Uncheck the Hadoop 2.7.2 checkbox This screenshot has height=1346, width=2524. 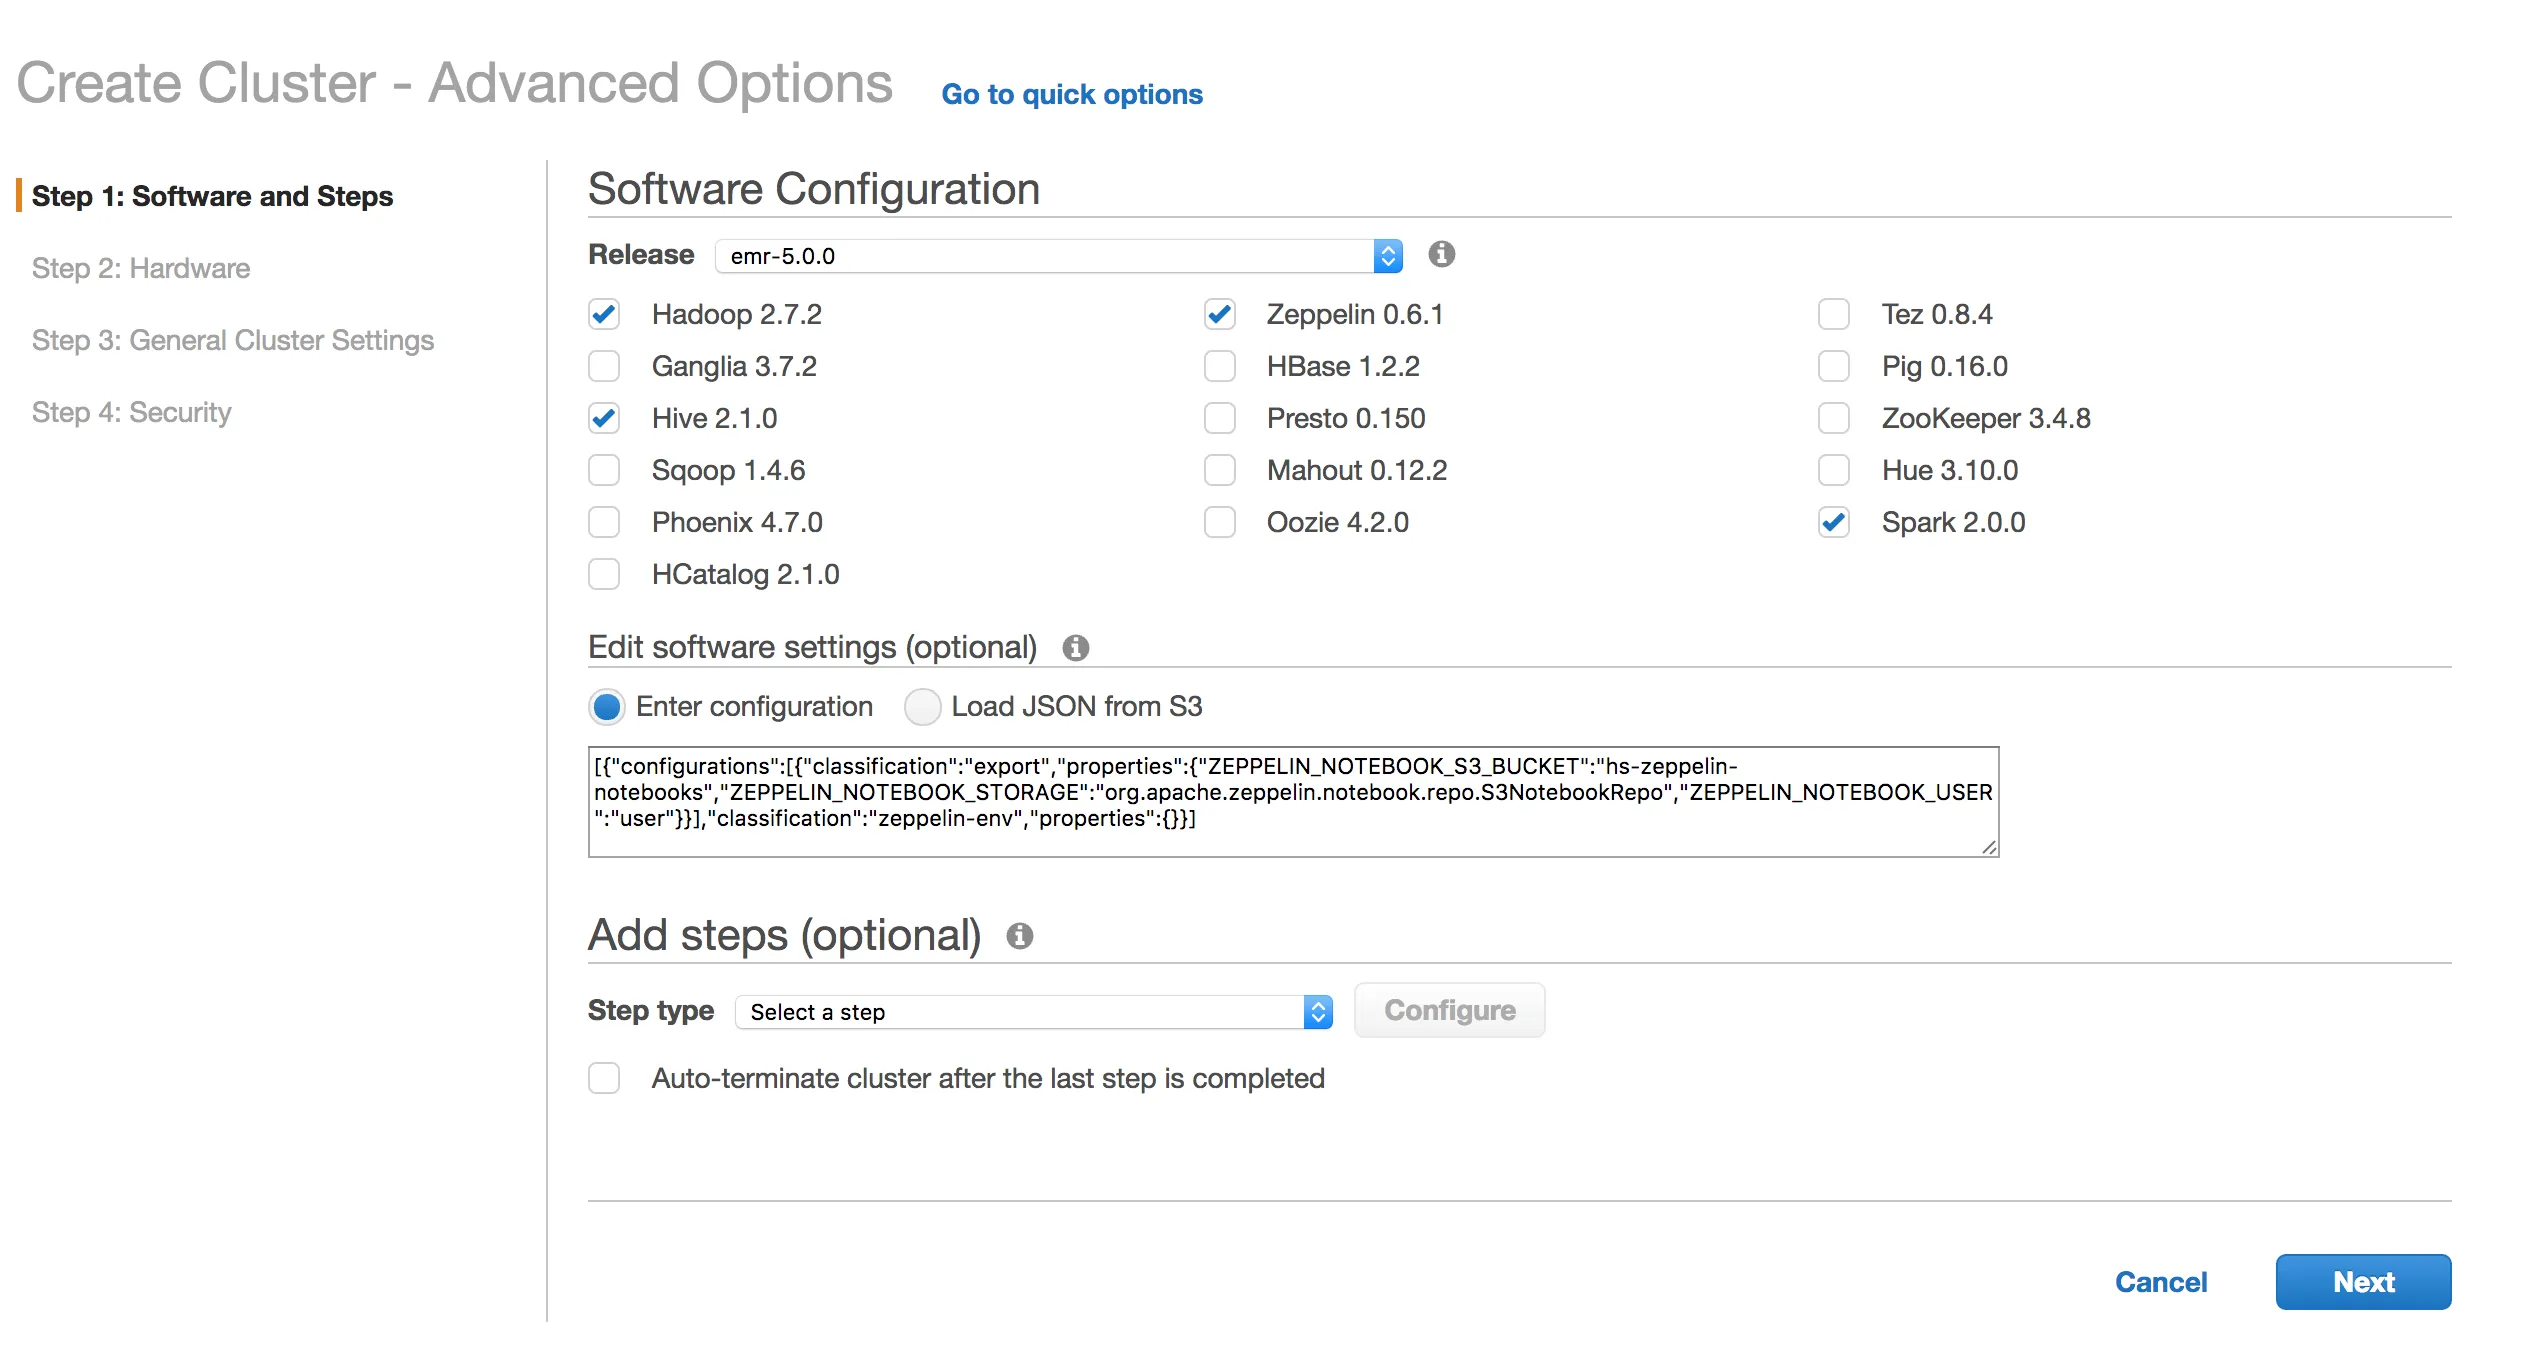604,314
